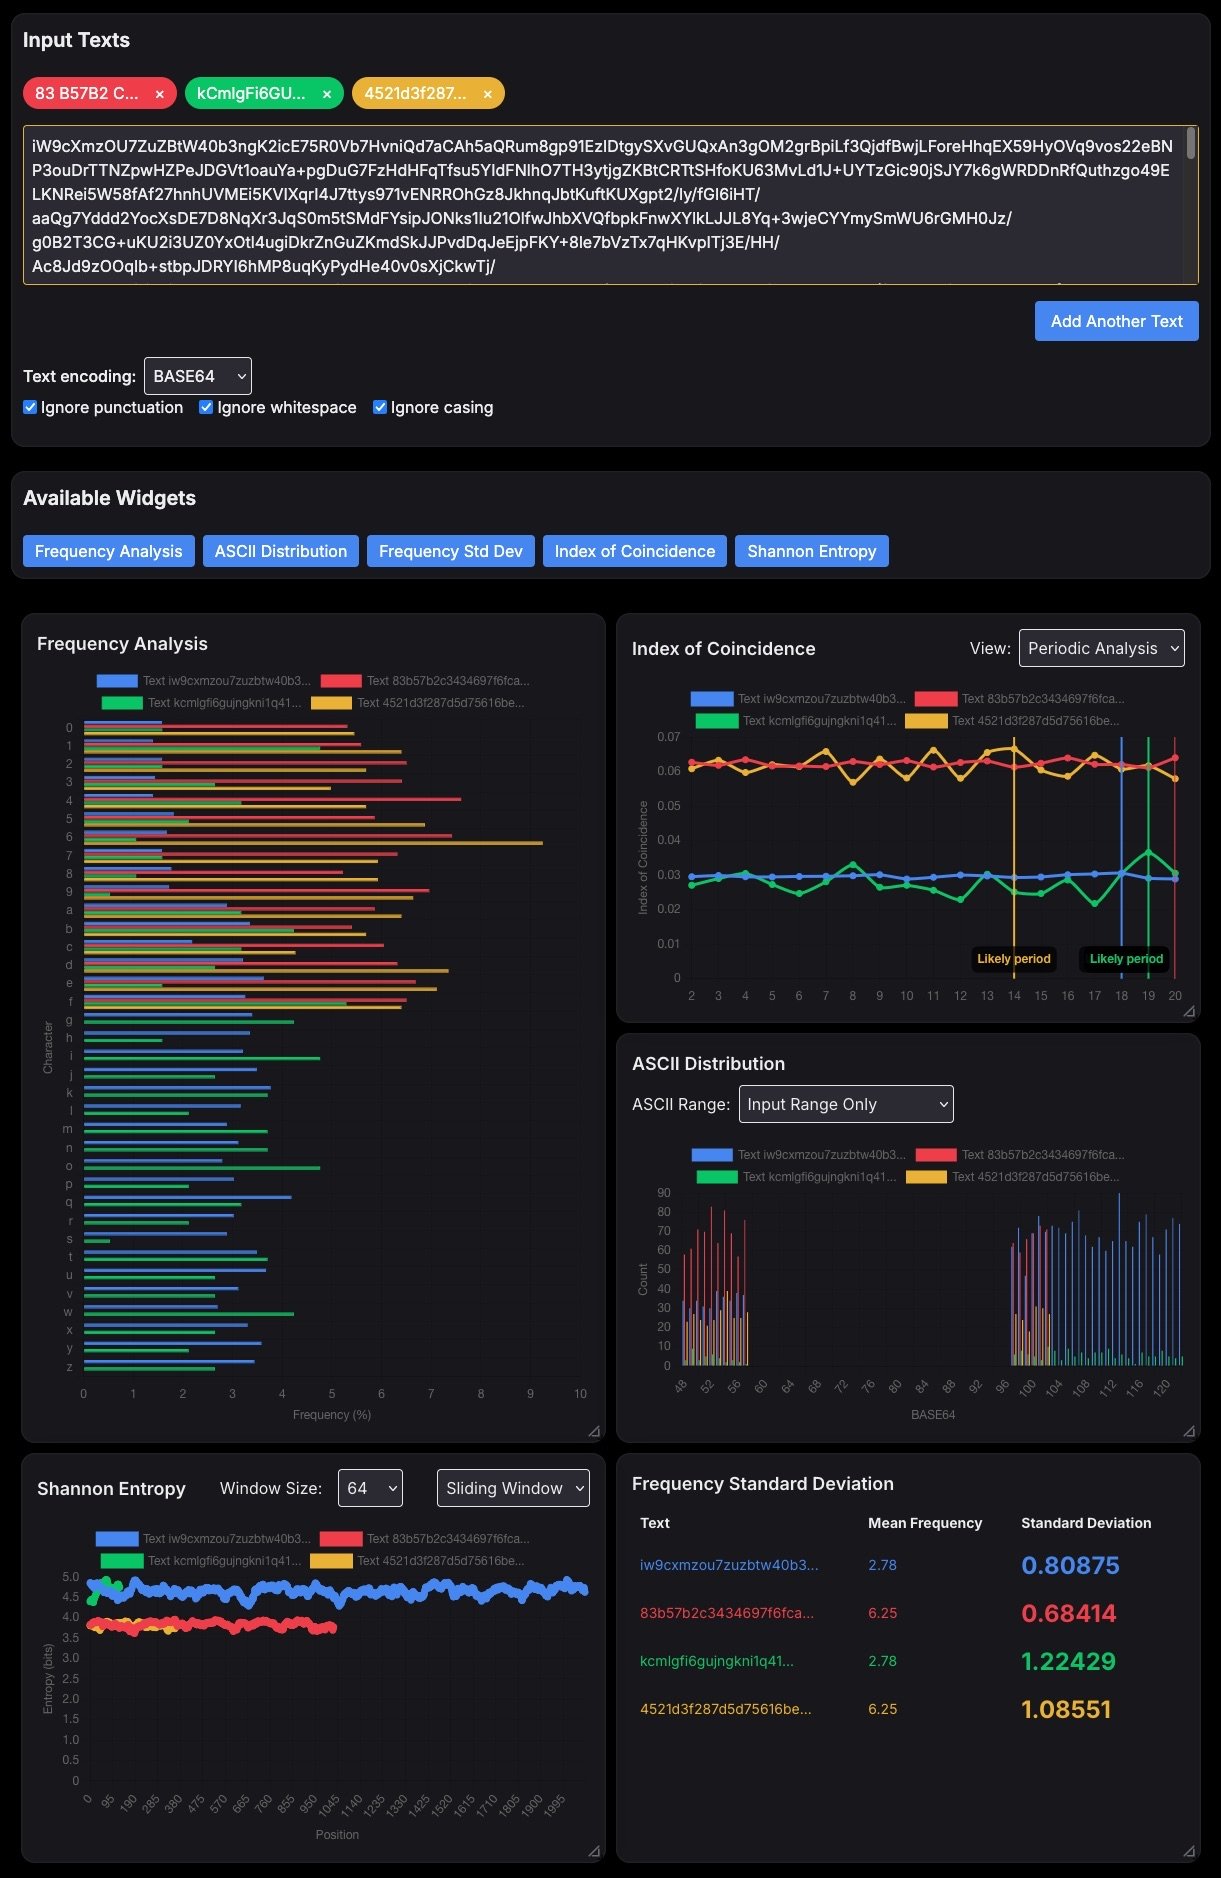
Task: Click mean frequency 2.78 in kcmlgfi6 row
Action: click(883, 1661)
